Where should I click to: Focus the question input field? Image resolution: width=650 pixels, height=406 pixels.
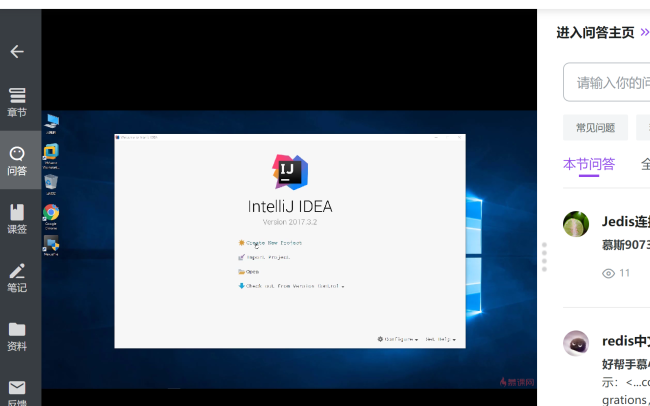coord(606,82)
